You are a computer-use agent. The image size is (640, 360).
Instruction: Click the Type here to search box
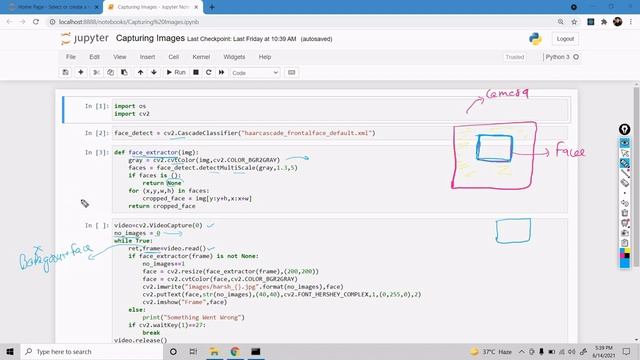tap(91, 351)
